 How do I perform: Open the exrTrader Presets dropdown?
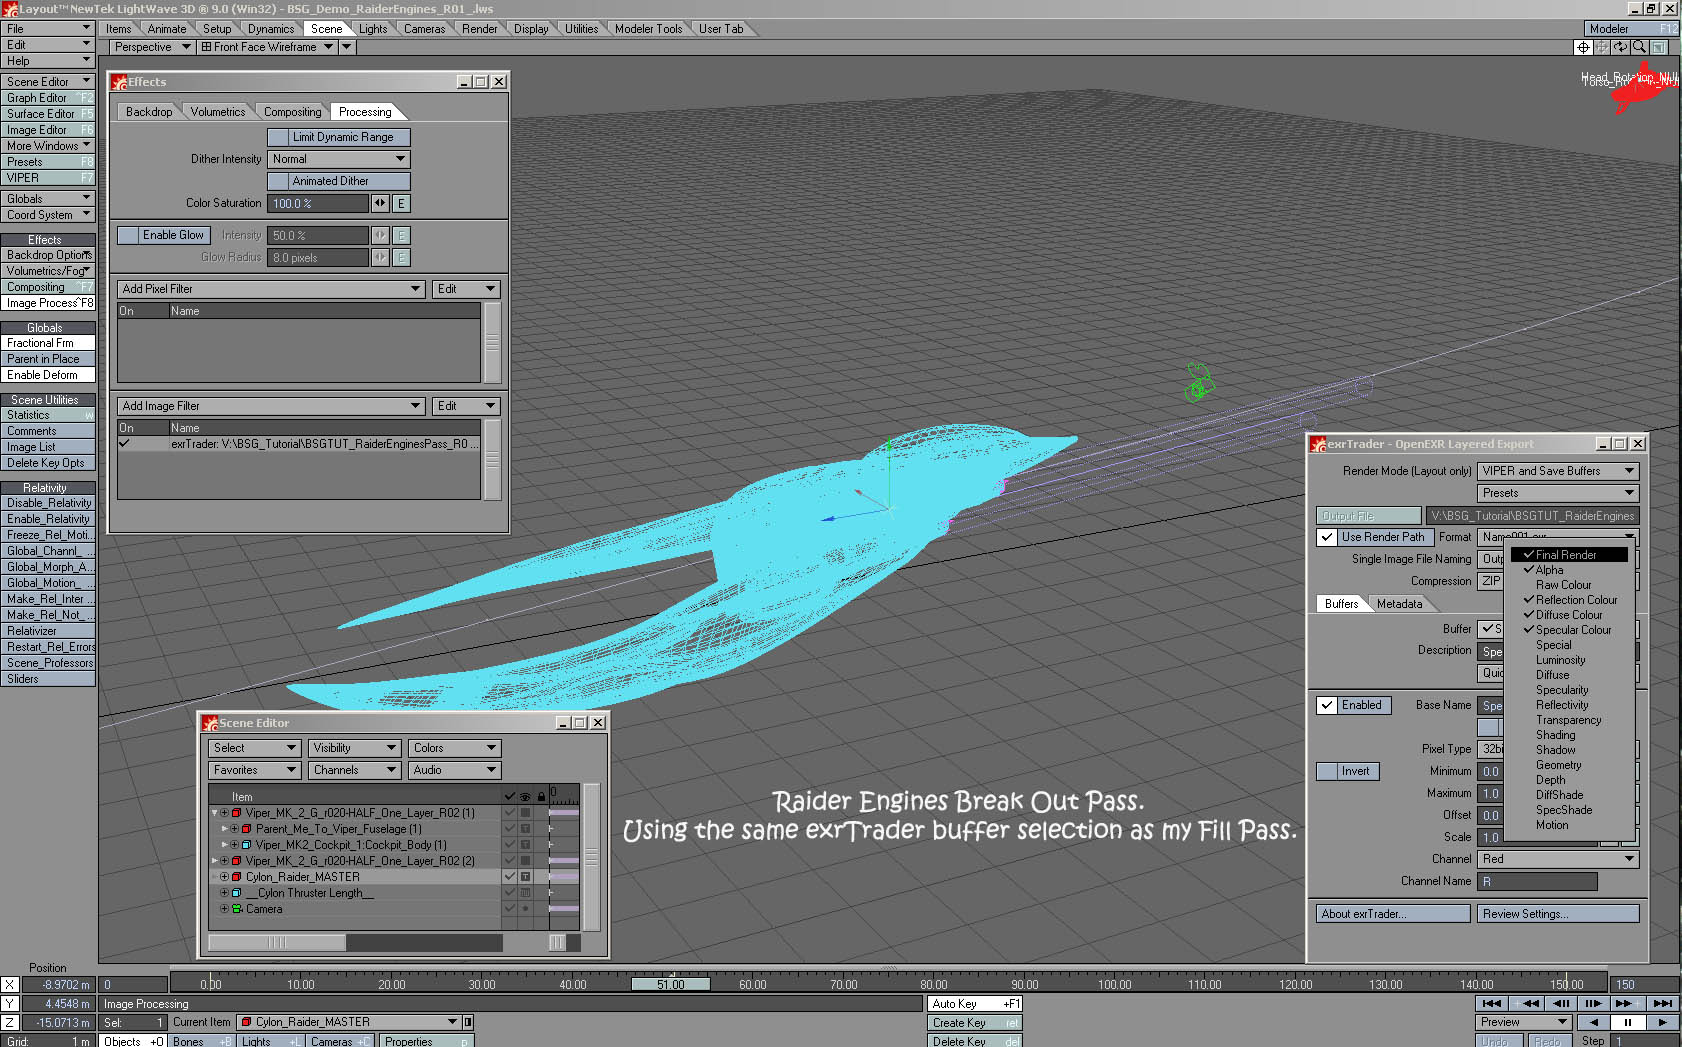point(1558,493)
